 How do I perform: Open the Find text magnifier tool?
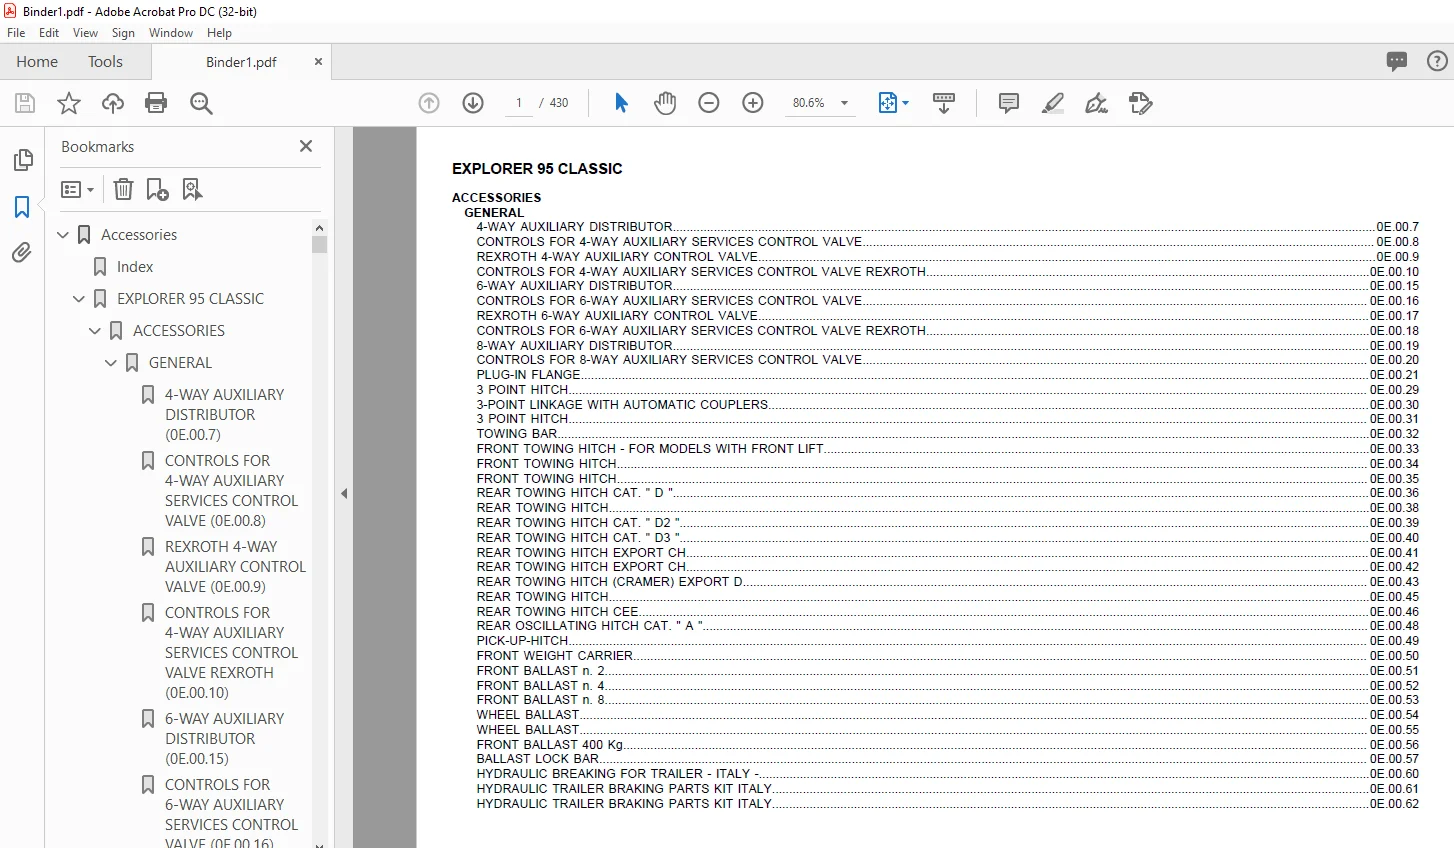201,103
